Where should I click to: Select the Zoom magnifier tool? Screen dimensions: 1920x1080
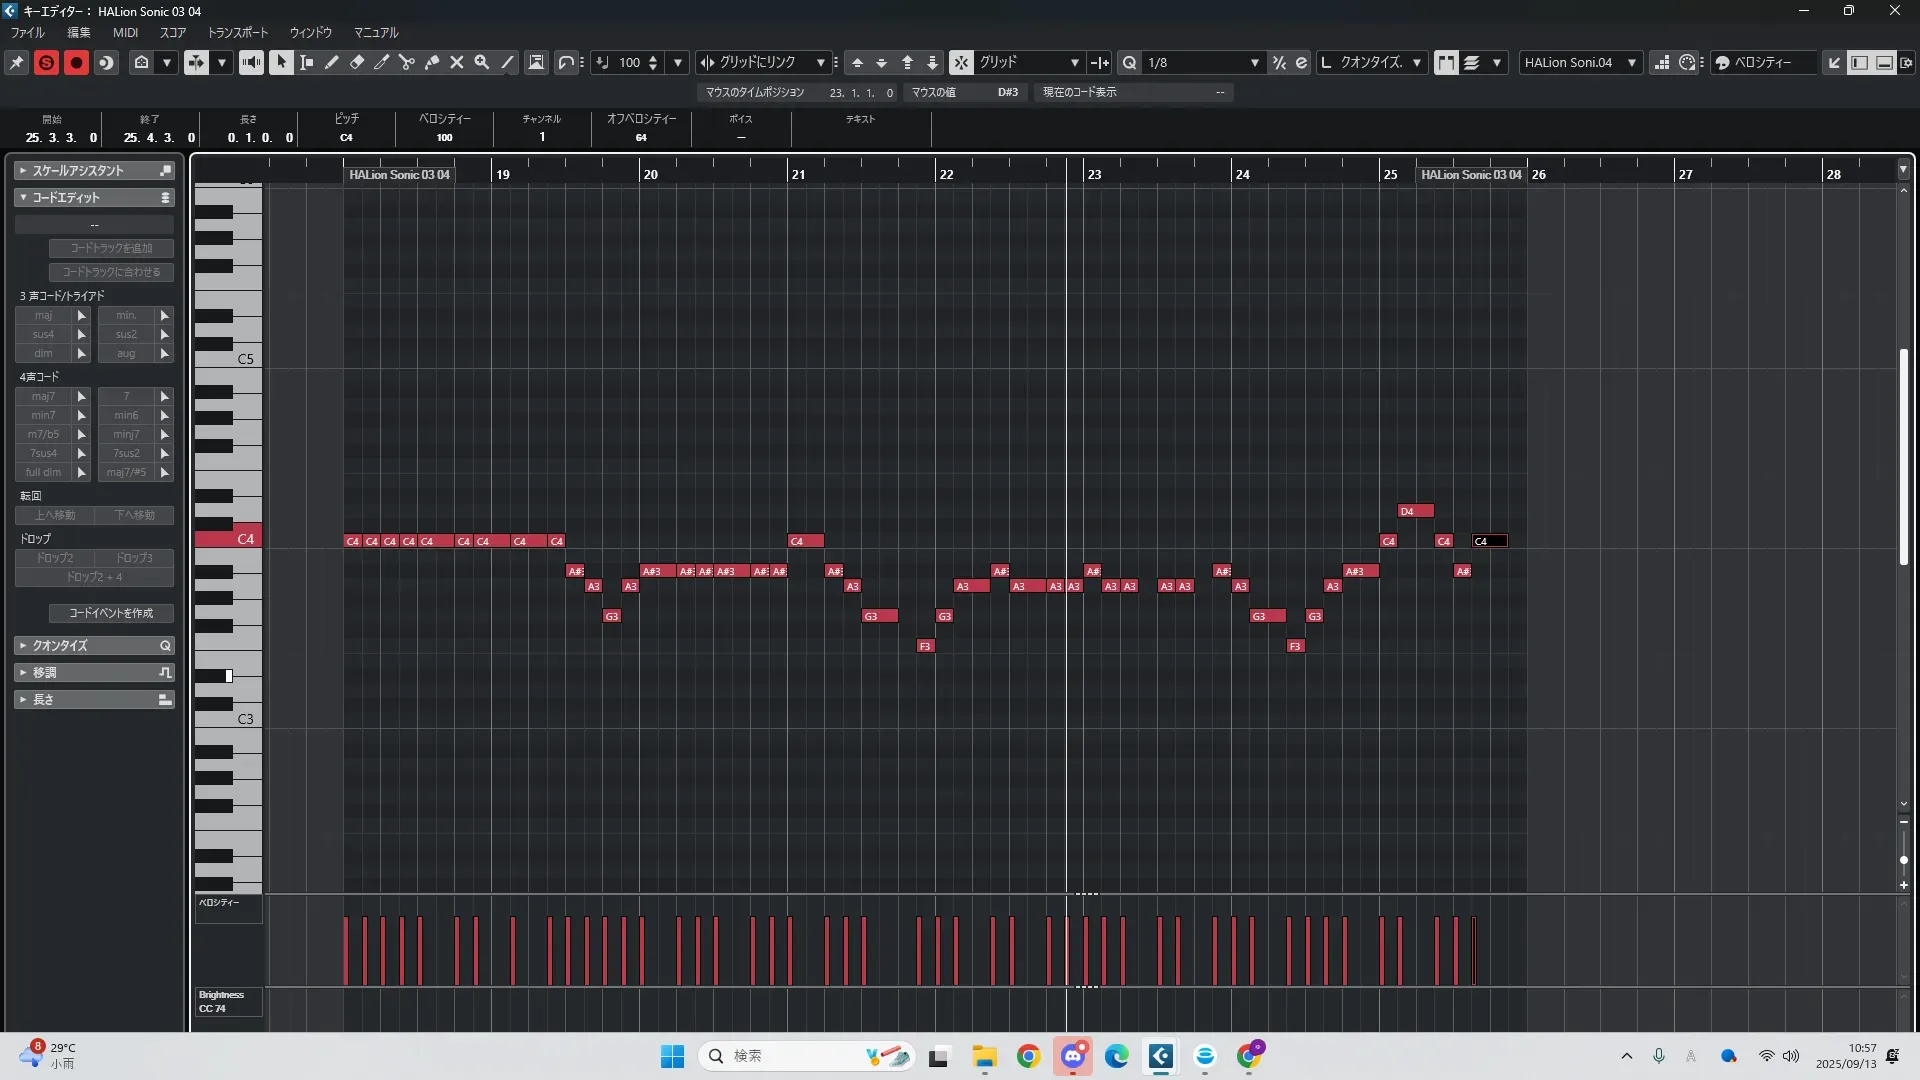[x=482, y=62]
